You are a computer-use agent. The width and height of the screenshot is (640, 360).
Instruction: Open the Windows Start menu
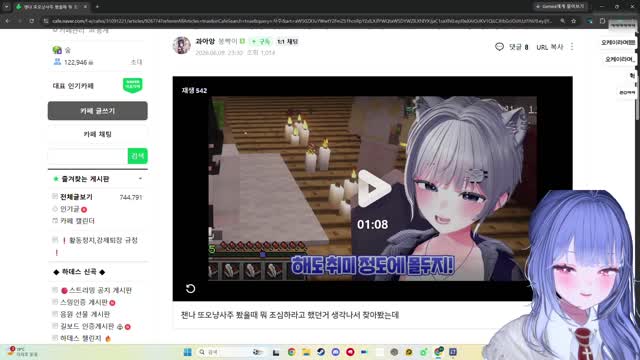point(187,352)
